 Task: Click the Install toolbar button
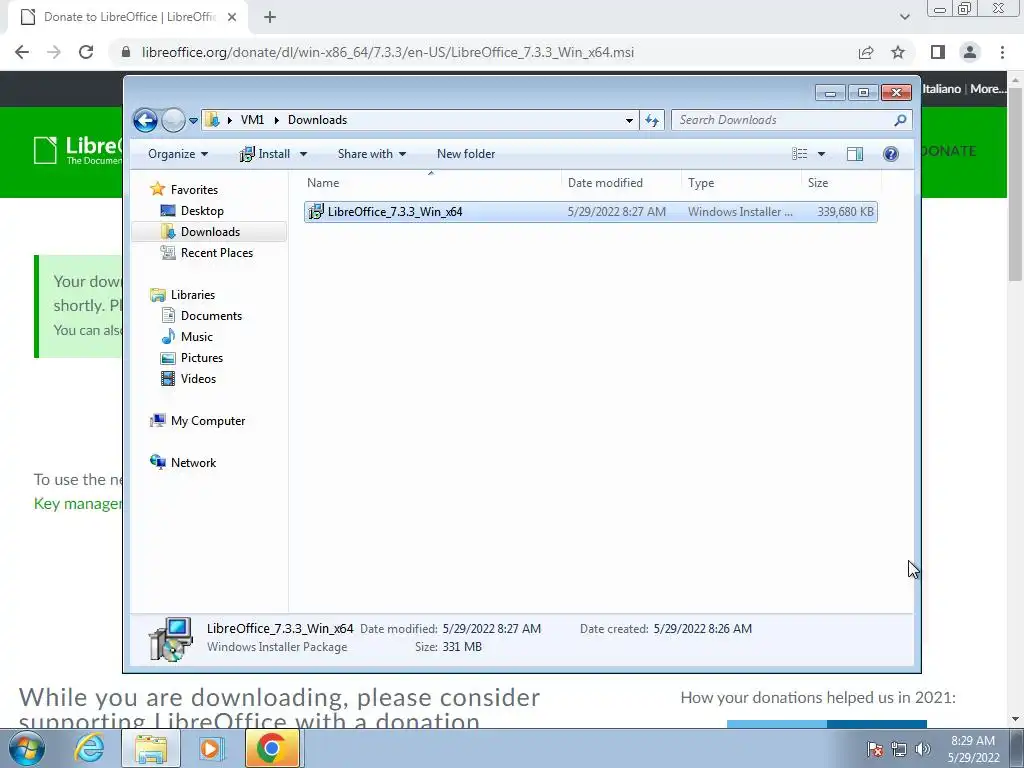tap(264, 154)
